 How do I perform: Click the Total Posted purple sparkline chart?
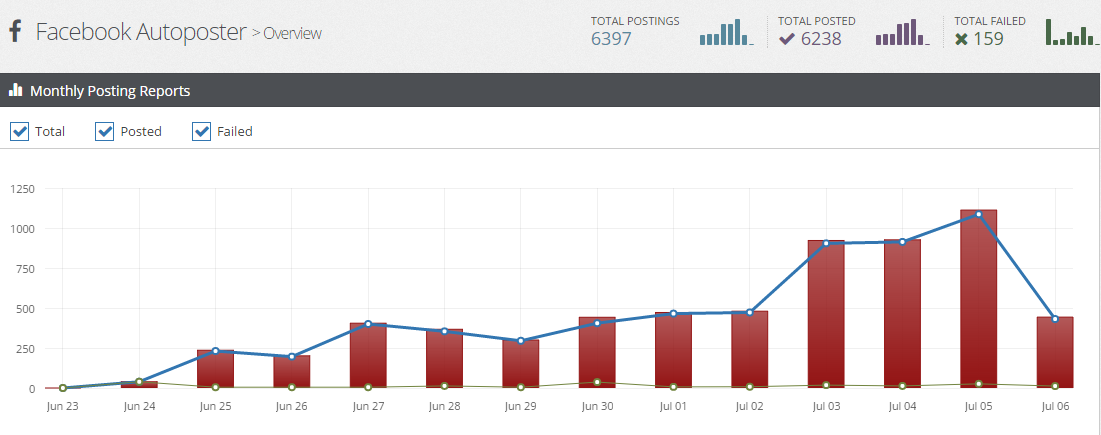[x=902, y=33]
